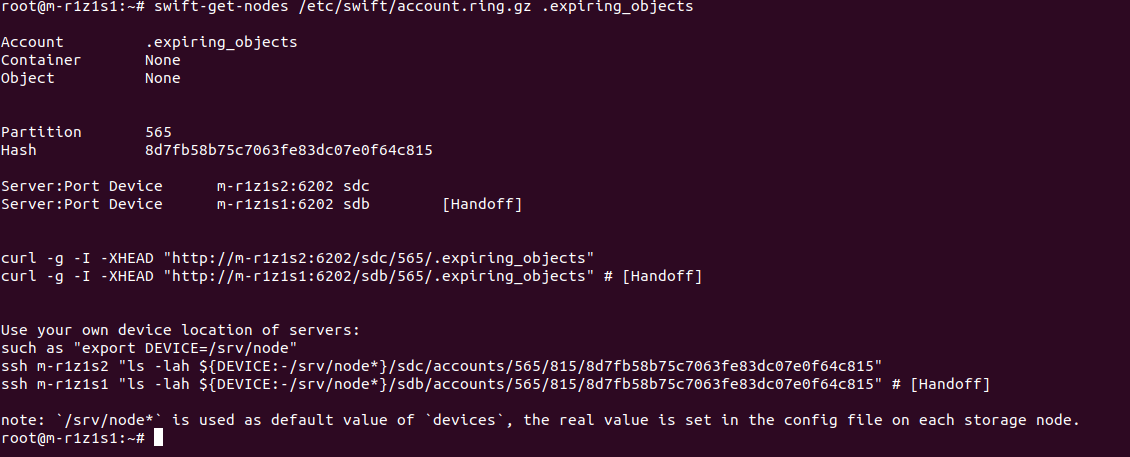The height and width of the screenshot is (457, 1130).
Task: Click the Hash value 8d7fb58b75c7063fe83dc07e0f64c815
Action: pos(288,150)
